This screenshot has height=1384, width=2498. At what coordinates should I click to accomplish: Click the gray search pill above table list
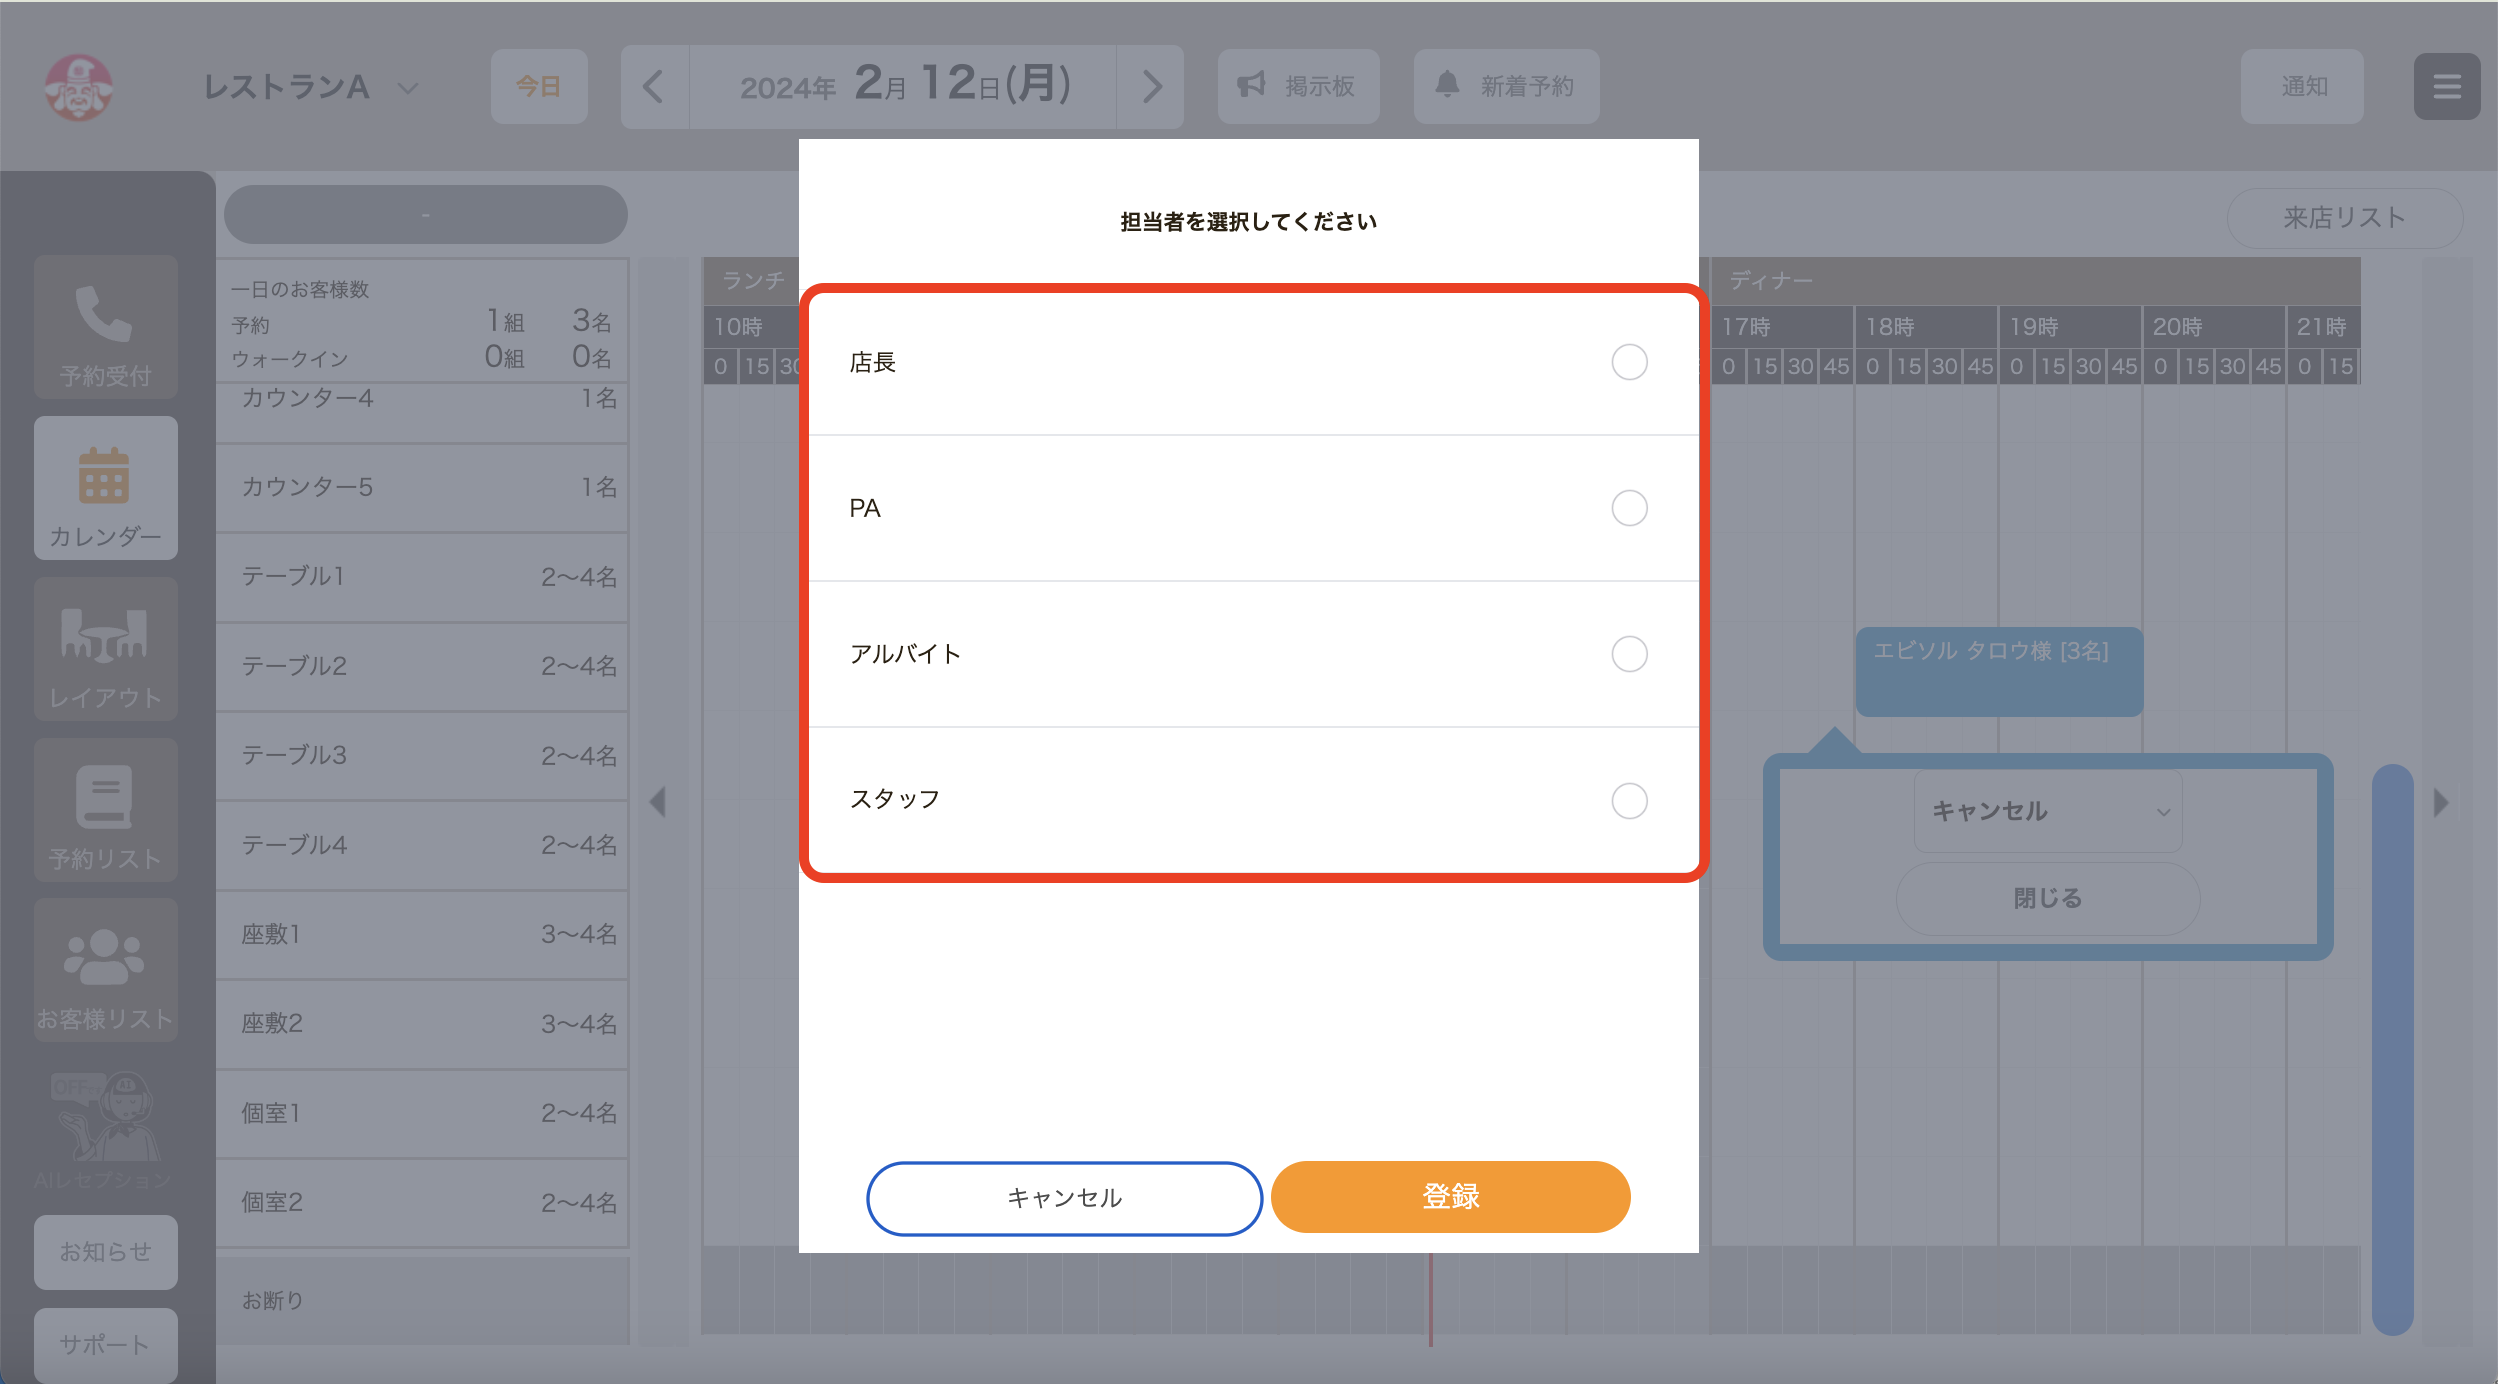[x=426, y=215]
